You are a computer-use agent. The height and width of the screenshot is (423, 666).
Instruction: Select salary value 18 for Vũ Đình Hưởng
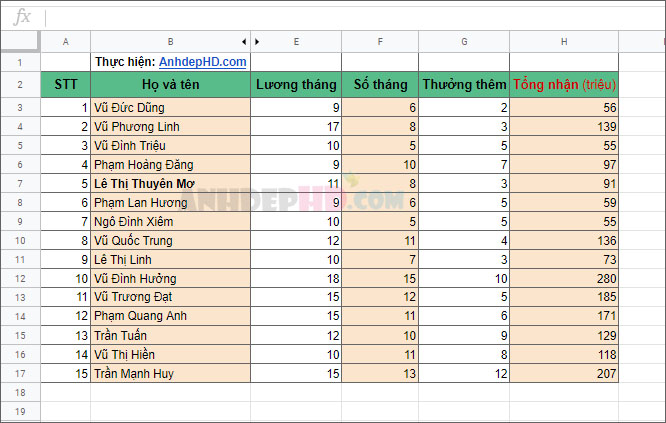click(296, 279)
